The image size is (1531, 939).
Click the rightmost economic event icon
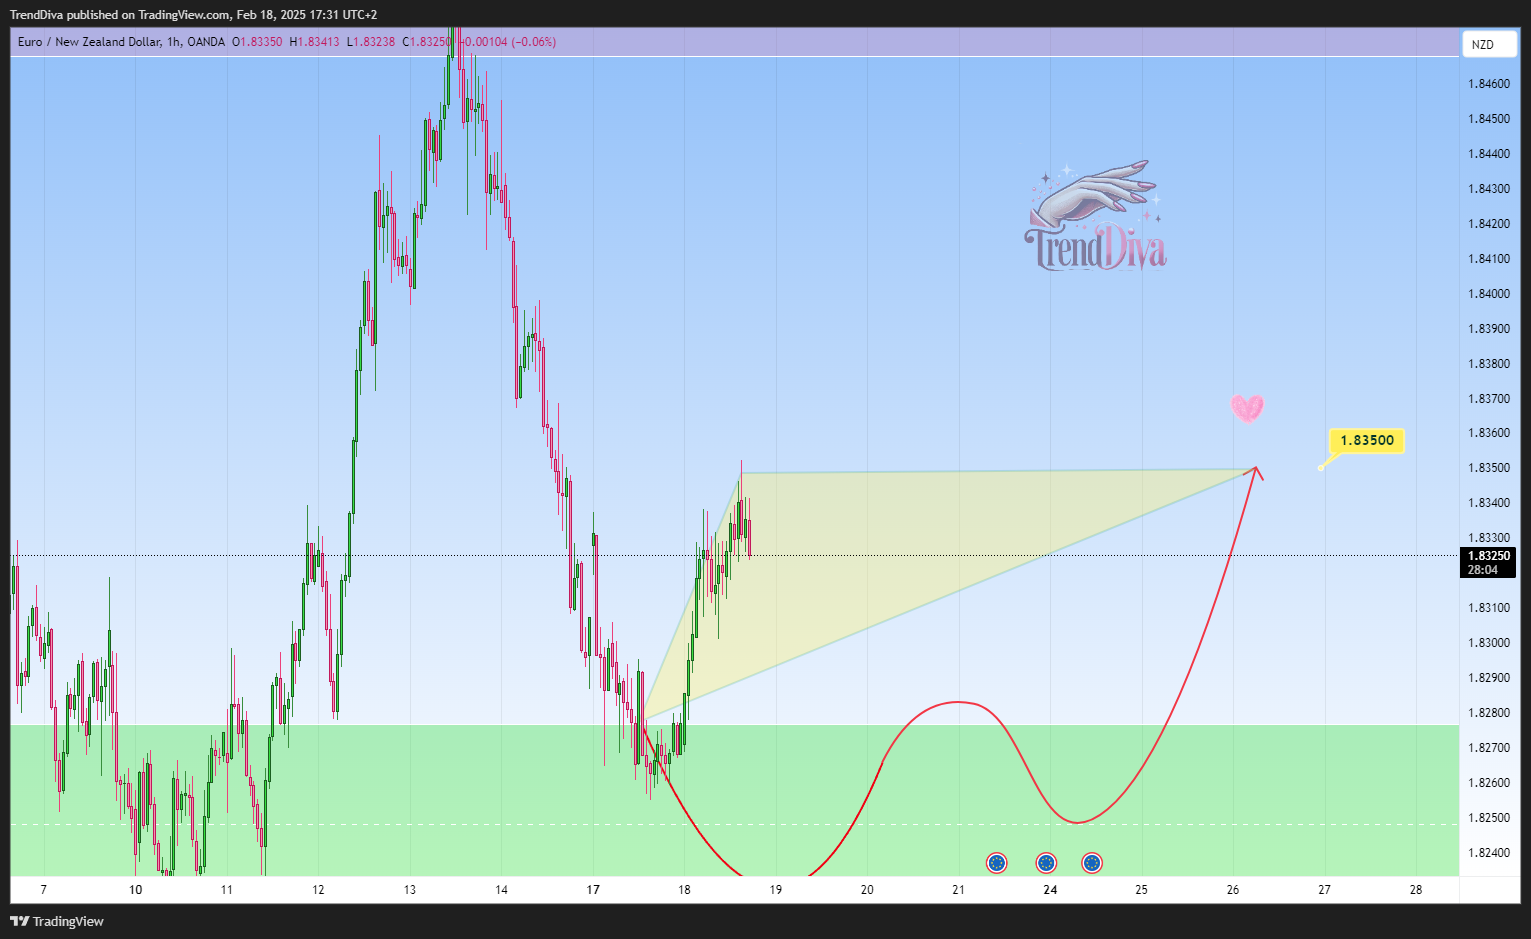pos(1092,863)
